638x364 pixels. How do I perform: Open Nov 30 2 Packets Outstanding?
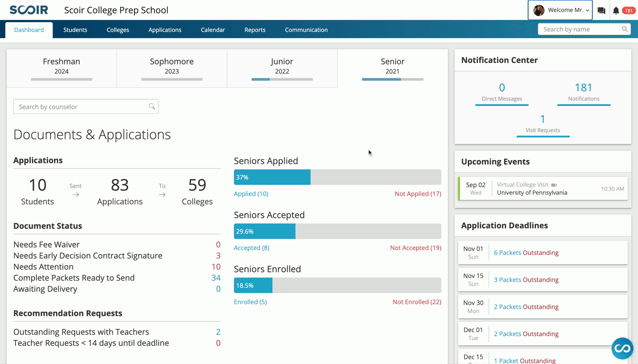(x=543, y=307)
